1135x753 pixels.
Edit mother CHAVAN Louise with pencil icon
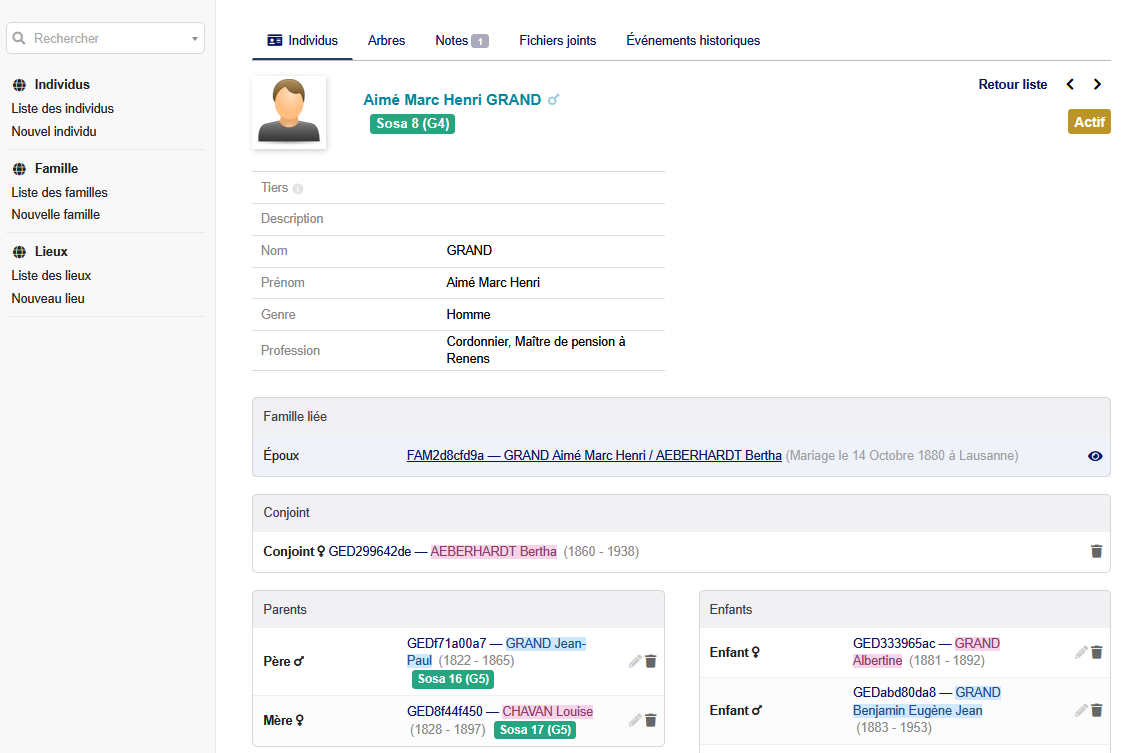click(635, 720)
